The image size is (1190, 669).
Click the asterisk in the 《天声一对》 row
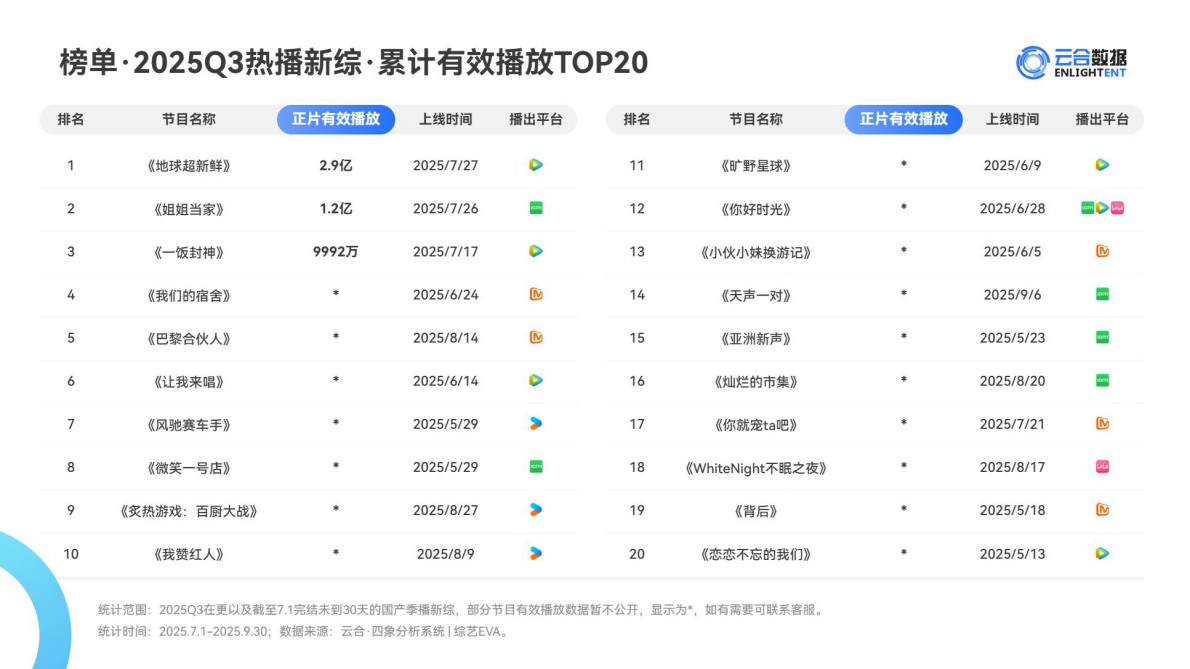tap(903, 294)
